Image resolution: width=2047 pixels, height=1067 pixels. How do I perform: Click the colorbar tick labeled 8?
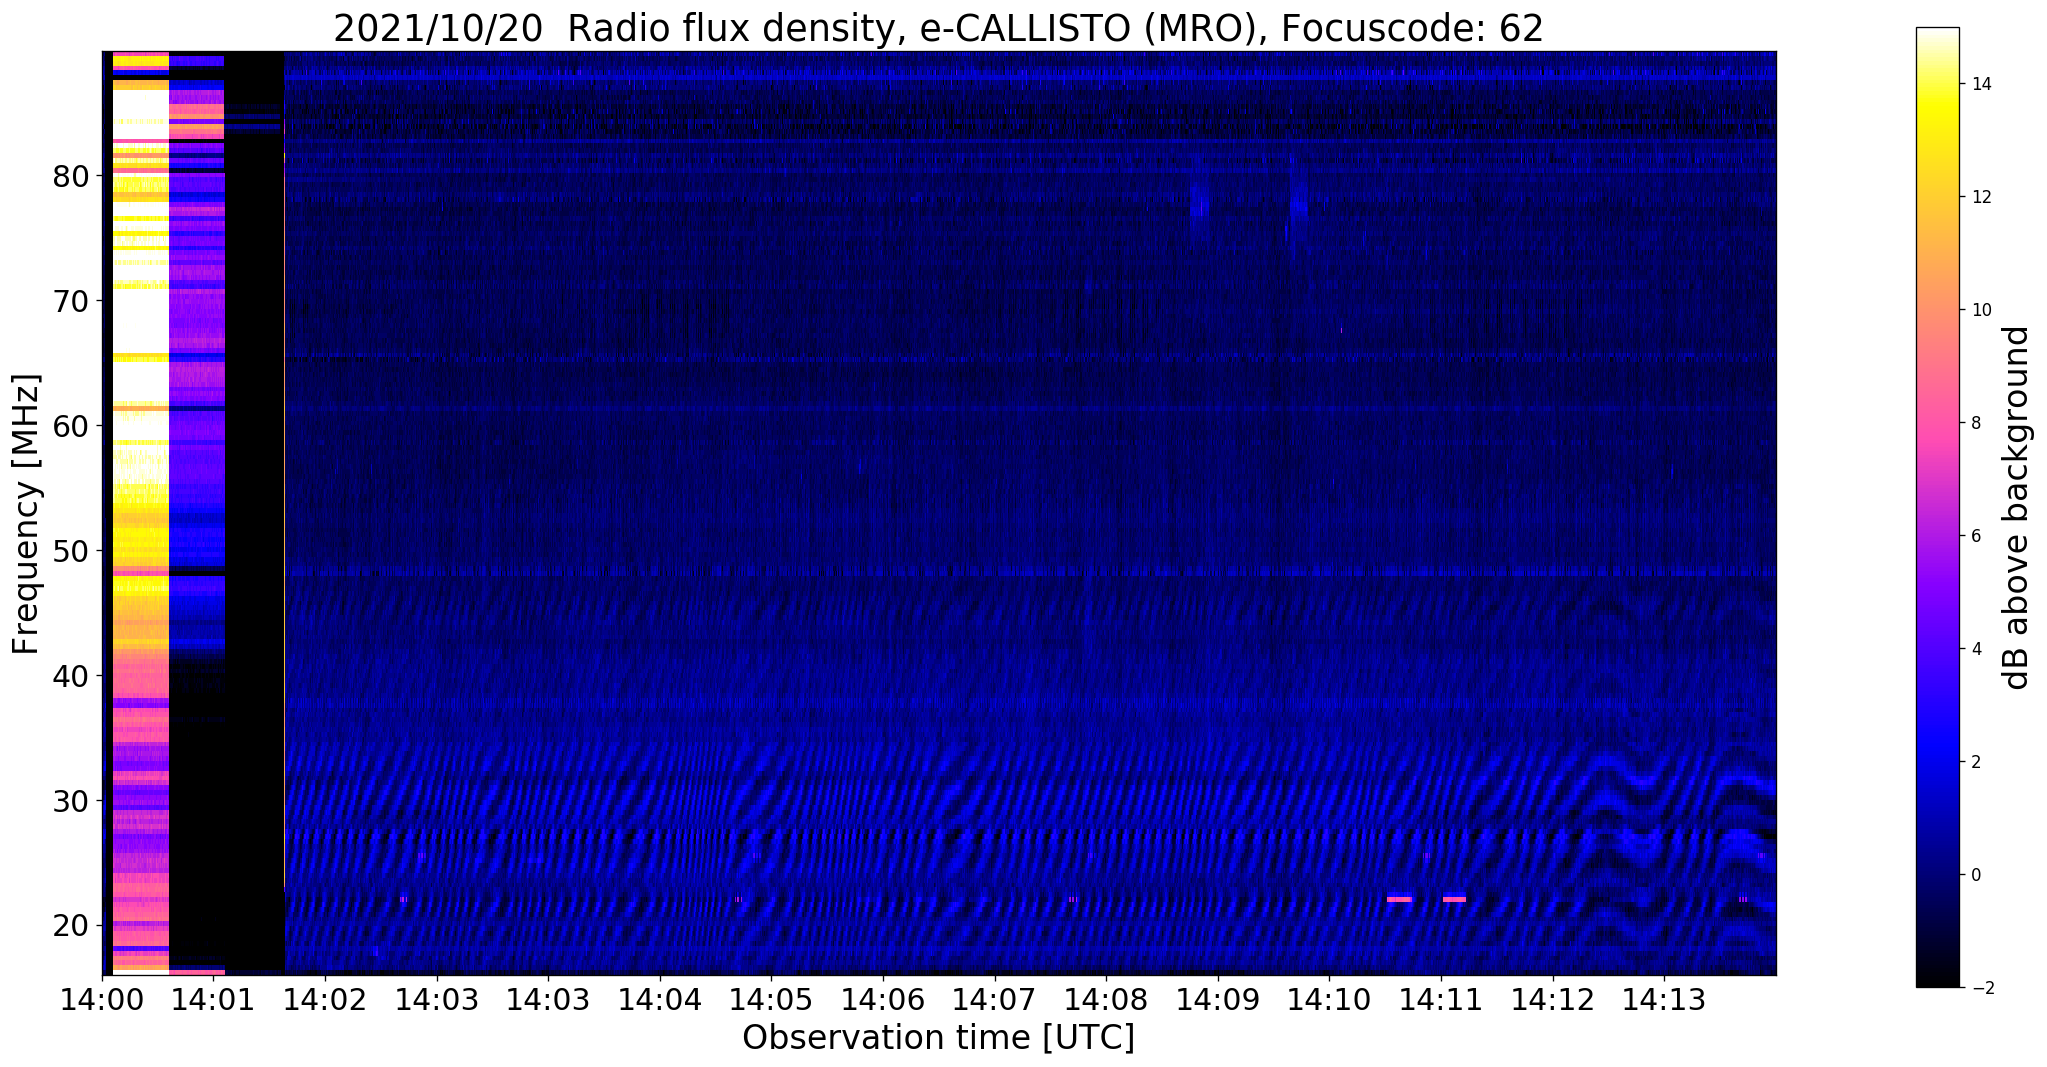click(1975, 423)
